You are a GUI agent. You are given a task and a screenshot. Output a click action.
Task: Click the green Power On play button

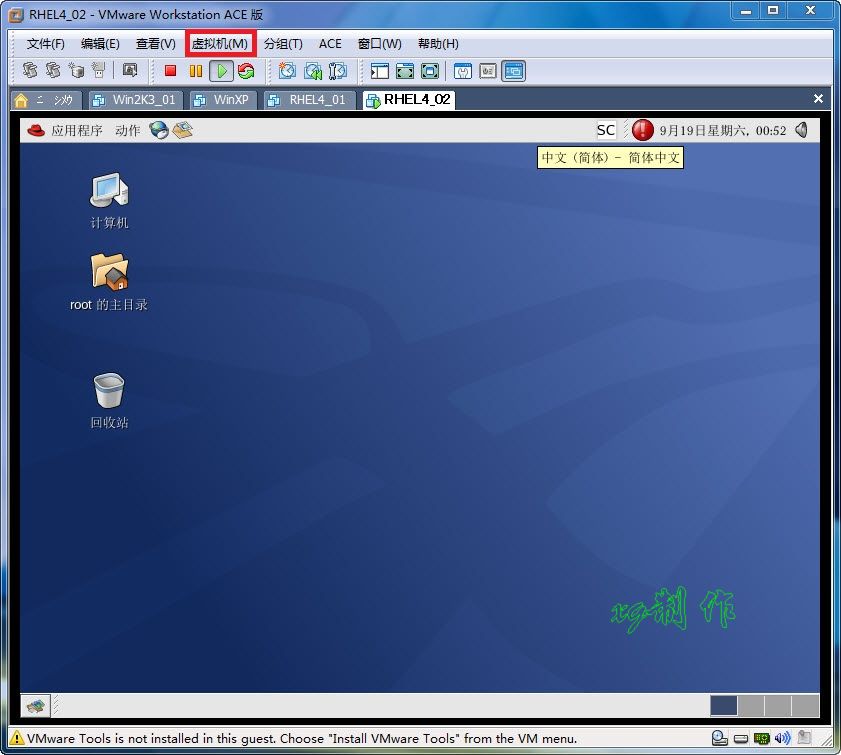(222, 71)
